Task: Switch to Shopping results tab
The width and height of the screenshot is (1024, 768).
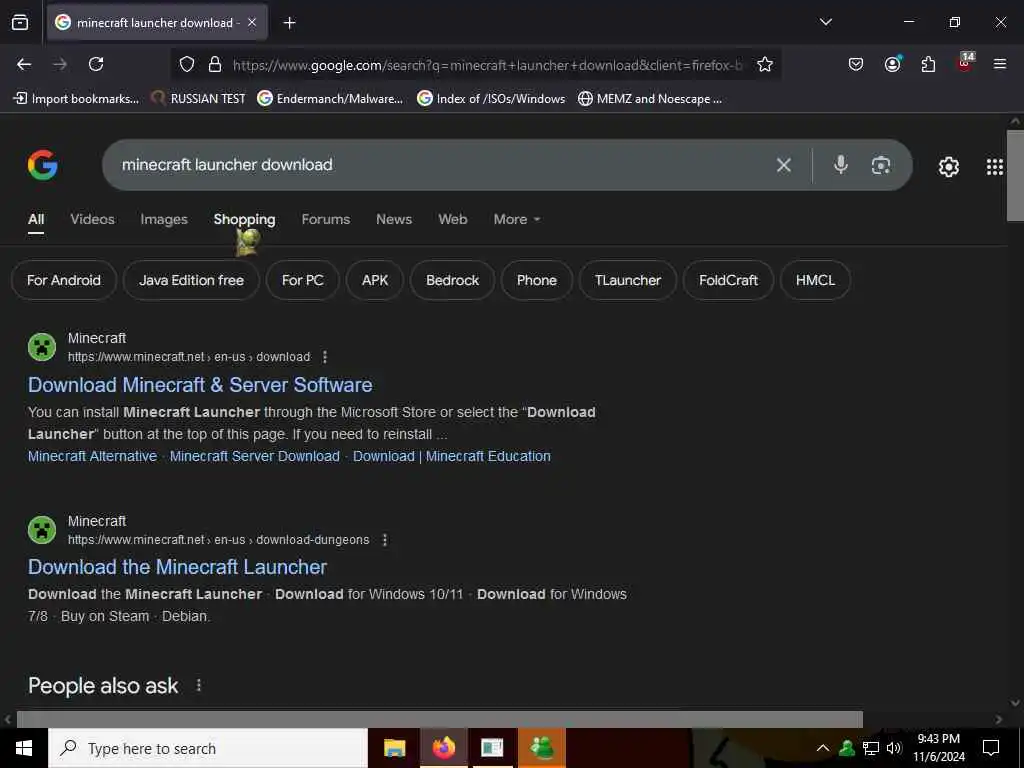Action: [x=244, y=219]
